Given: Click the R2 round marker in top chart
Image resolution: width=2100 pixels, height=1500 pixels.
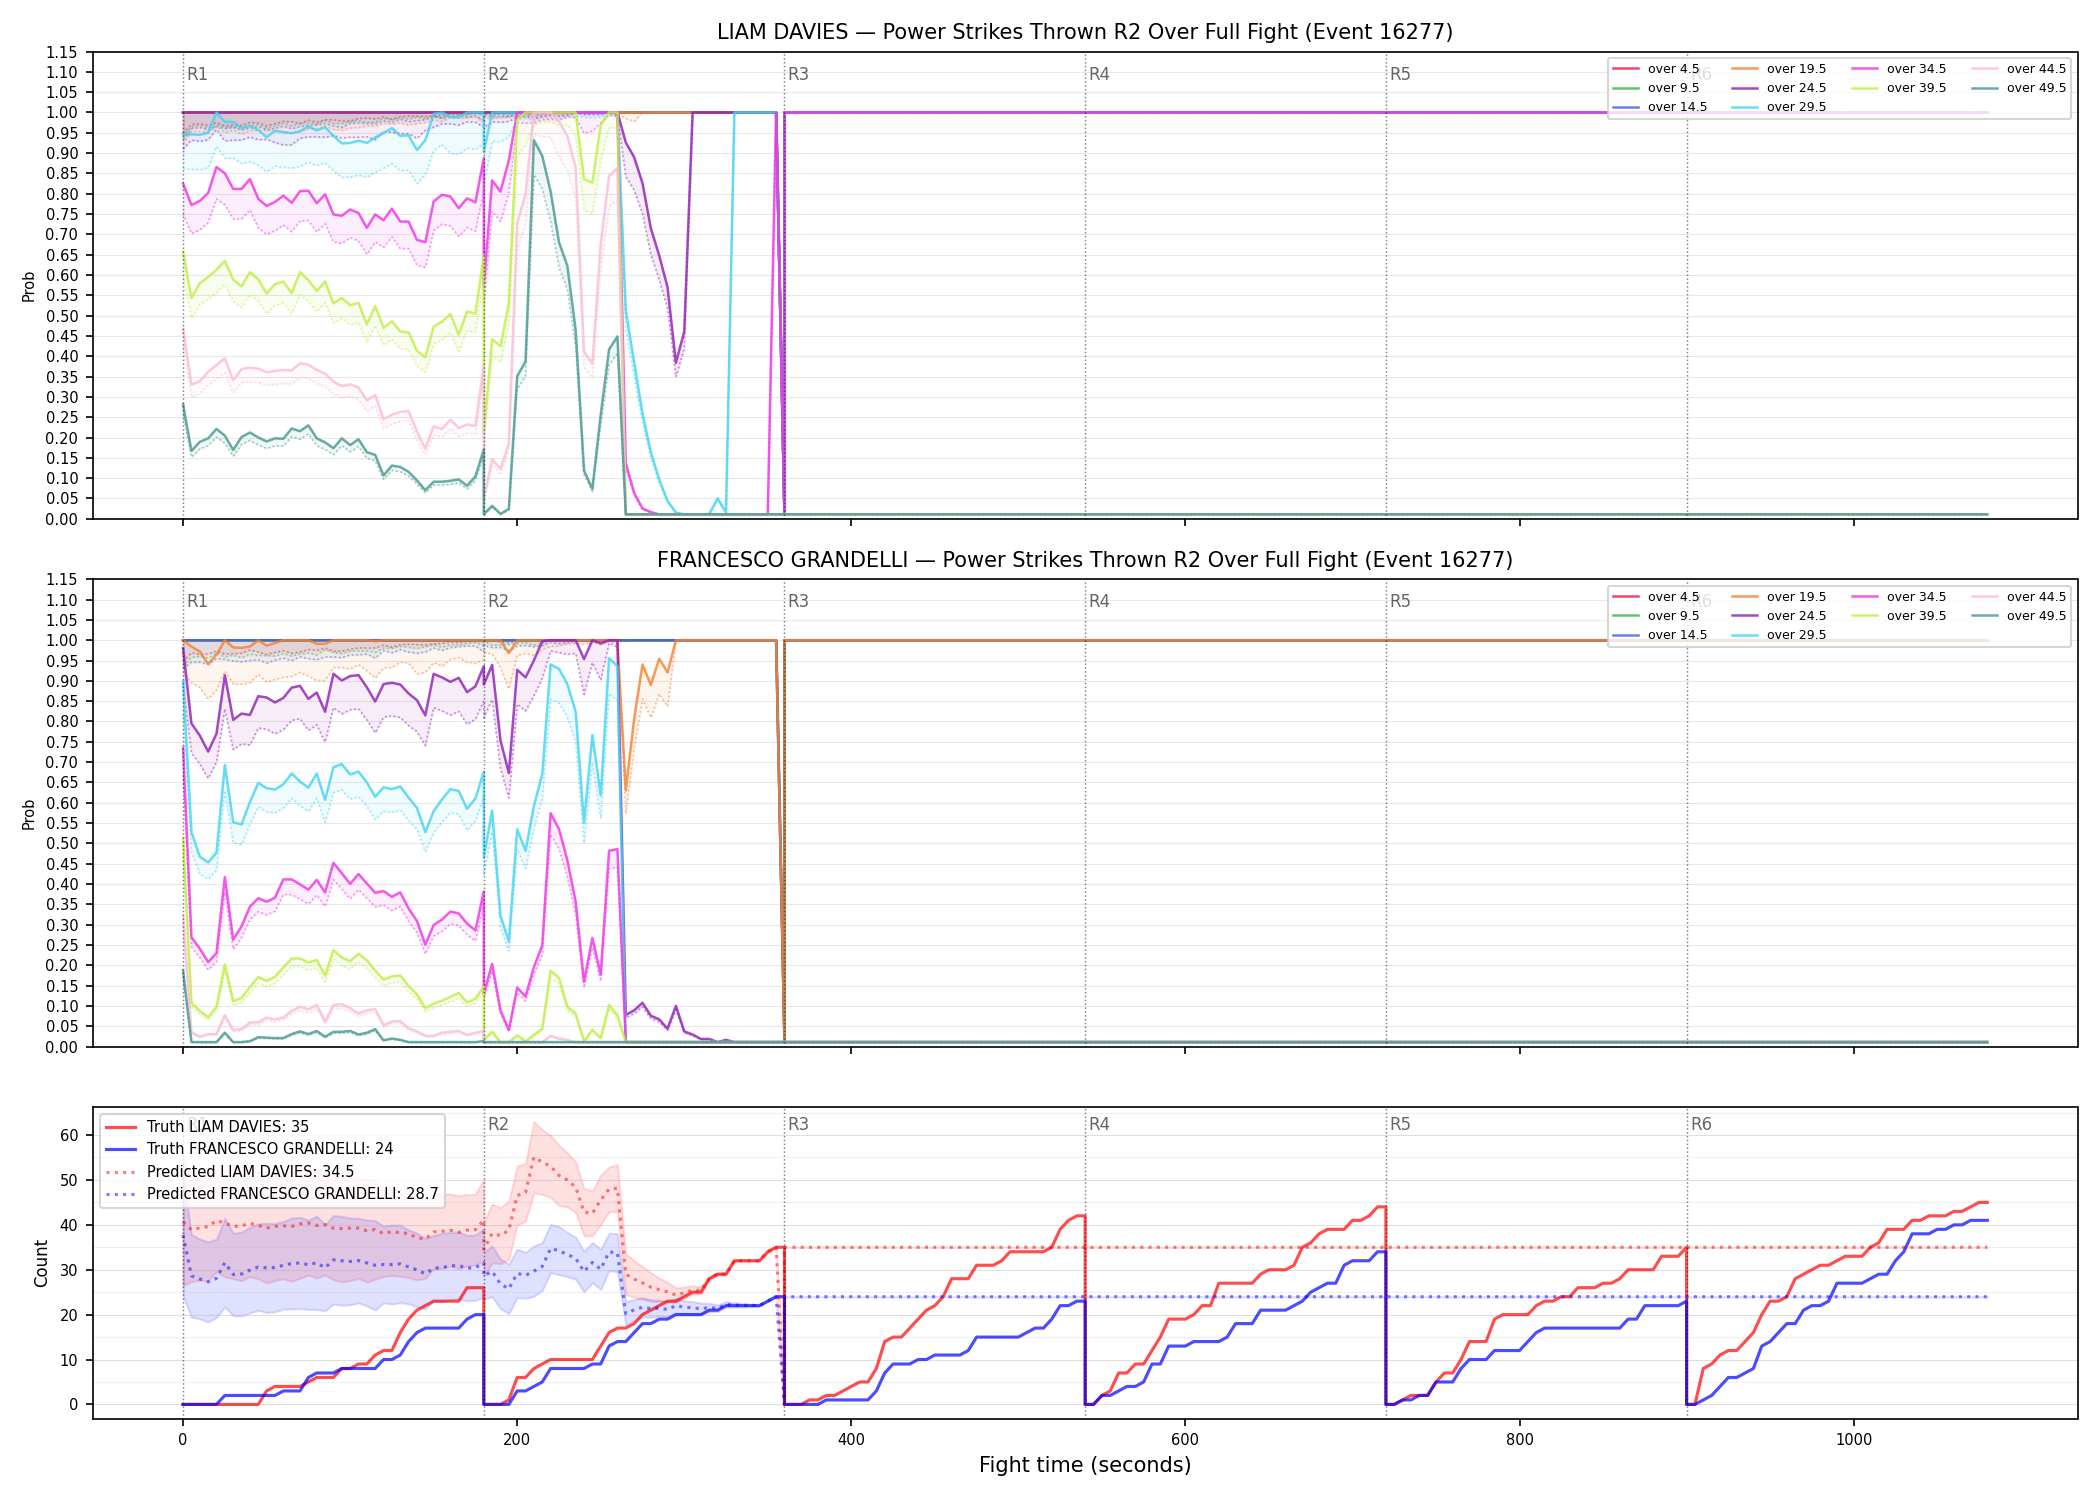Looking at the screenshot, I should (x=498, y=74).
